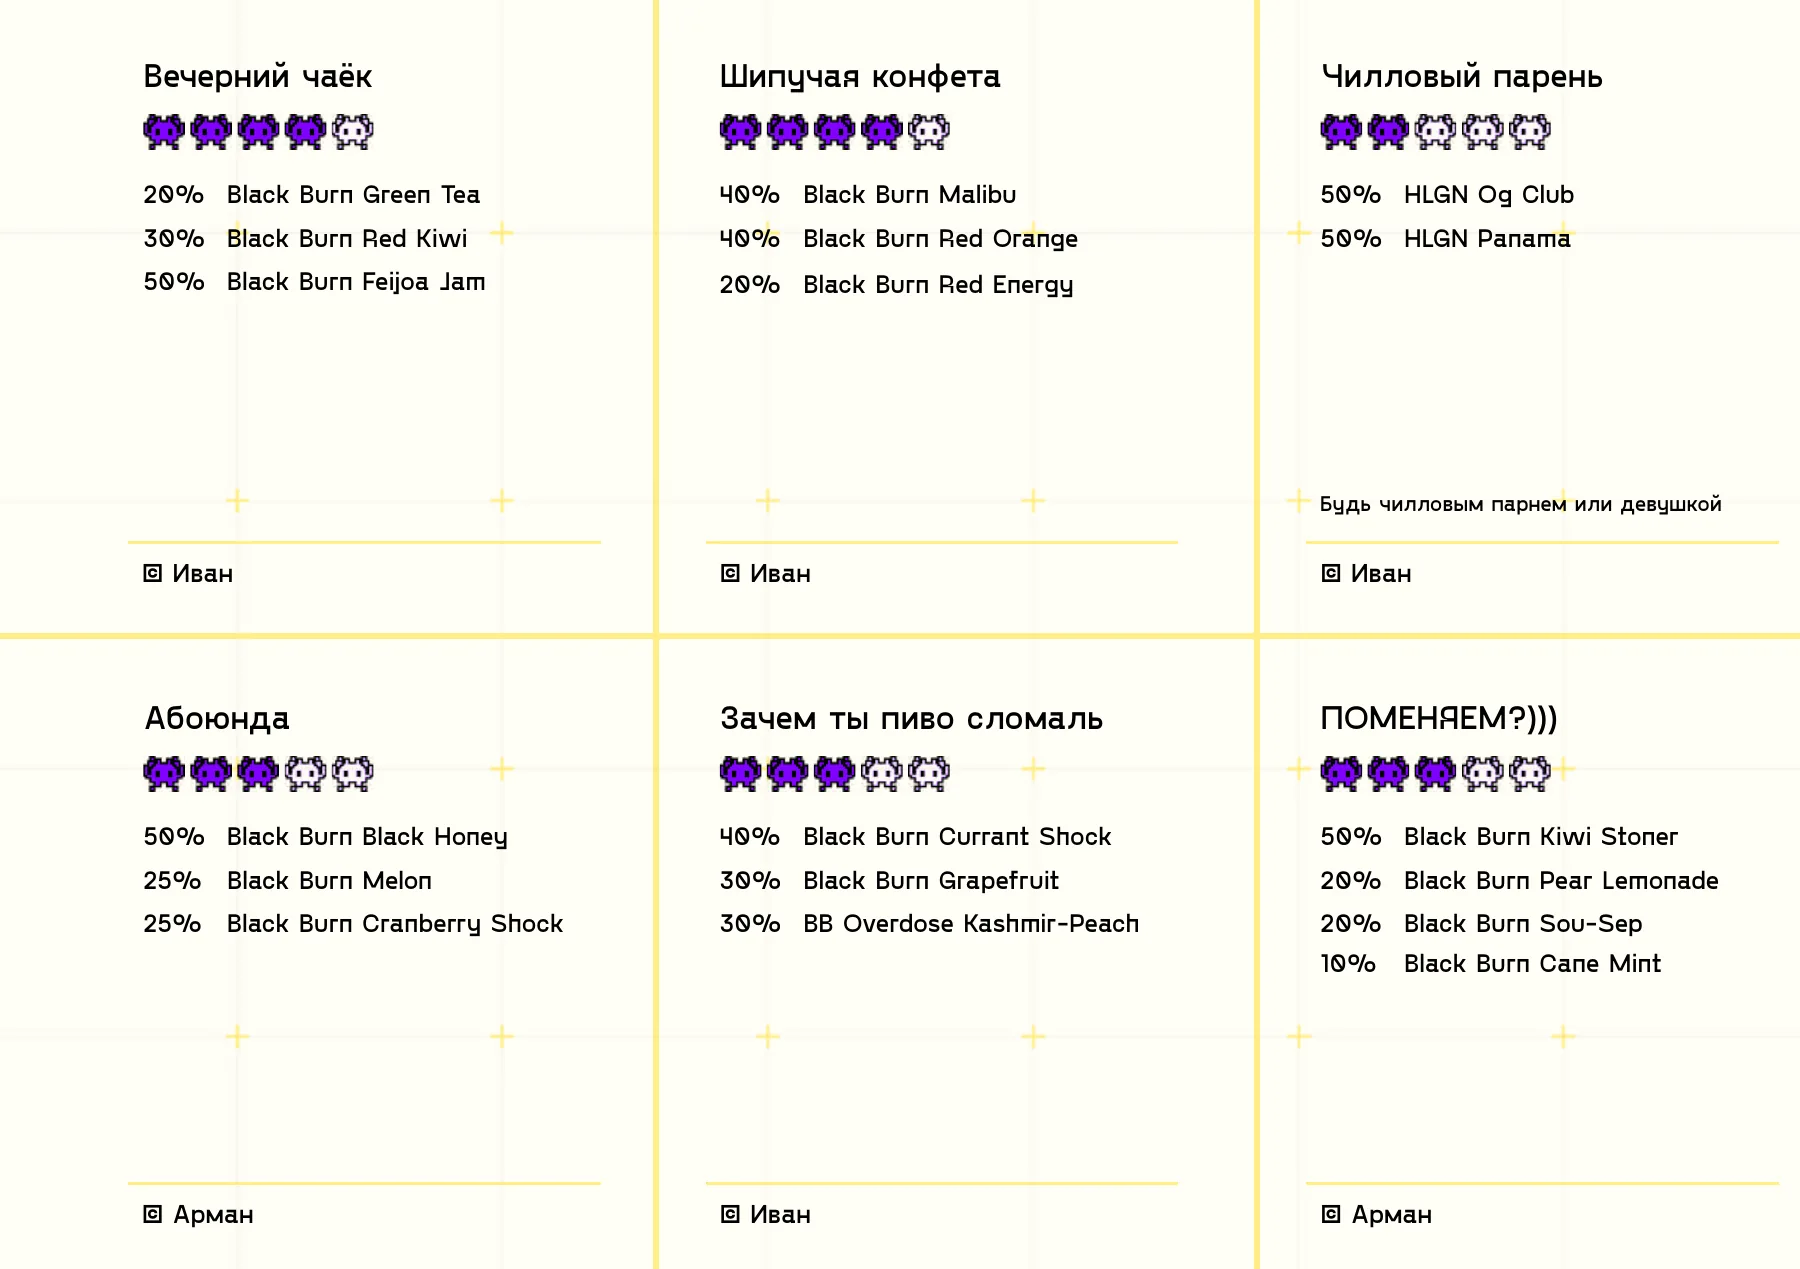Screen dimensions: 1800x1269
Task: Click the third purple strength icon in ПОМЕНЯЕМ?))) card
Action: click(x=1436, y=773)
